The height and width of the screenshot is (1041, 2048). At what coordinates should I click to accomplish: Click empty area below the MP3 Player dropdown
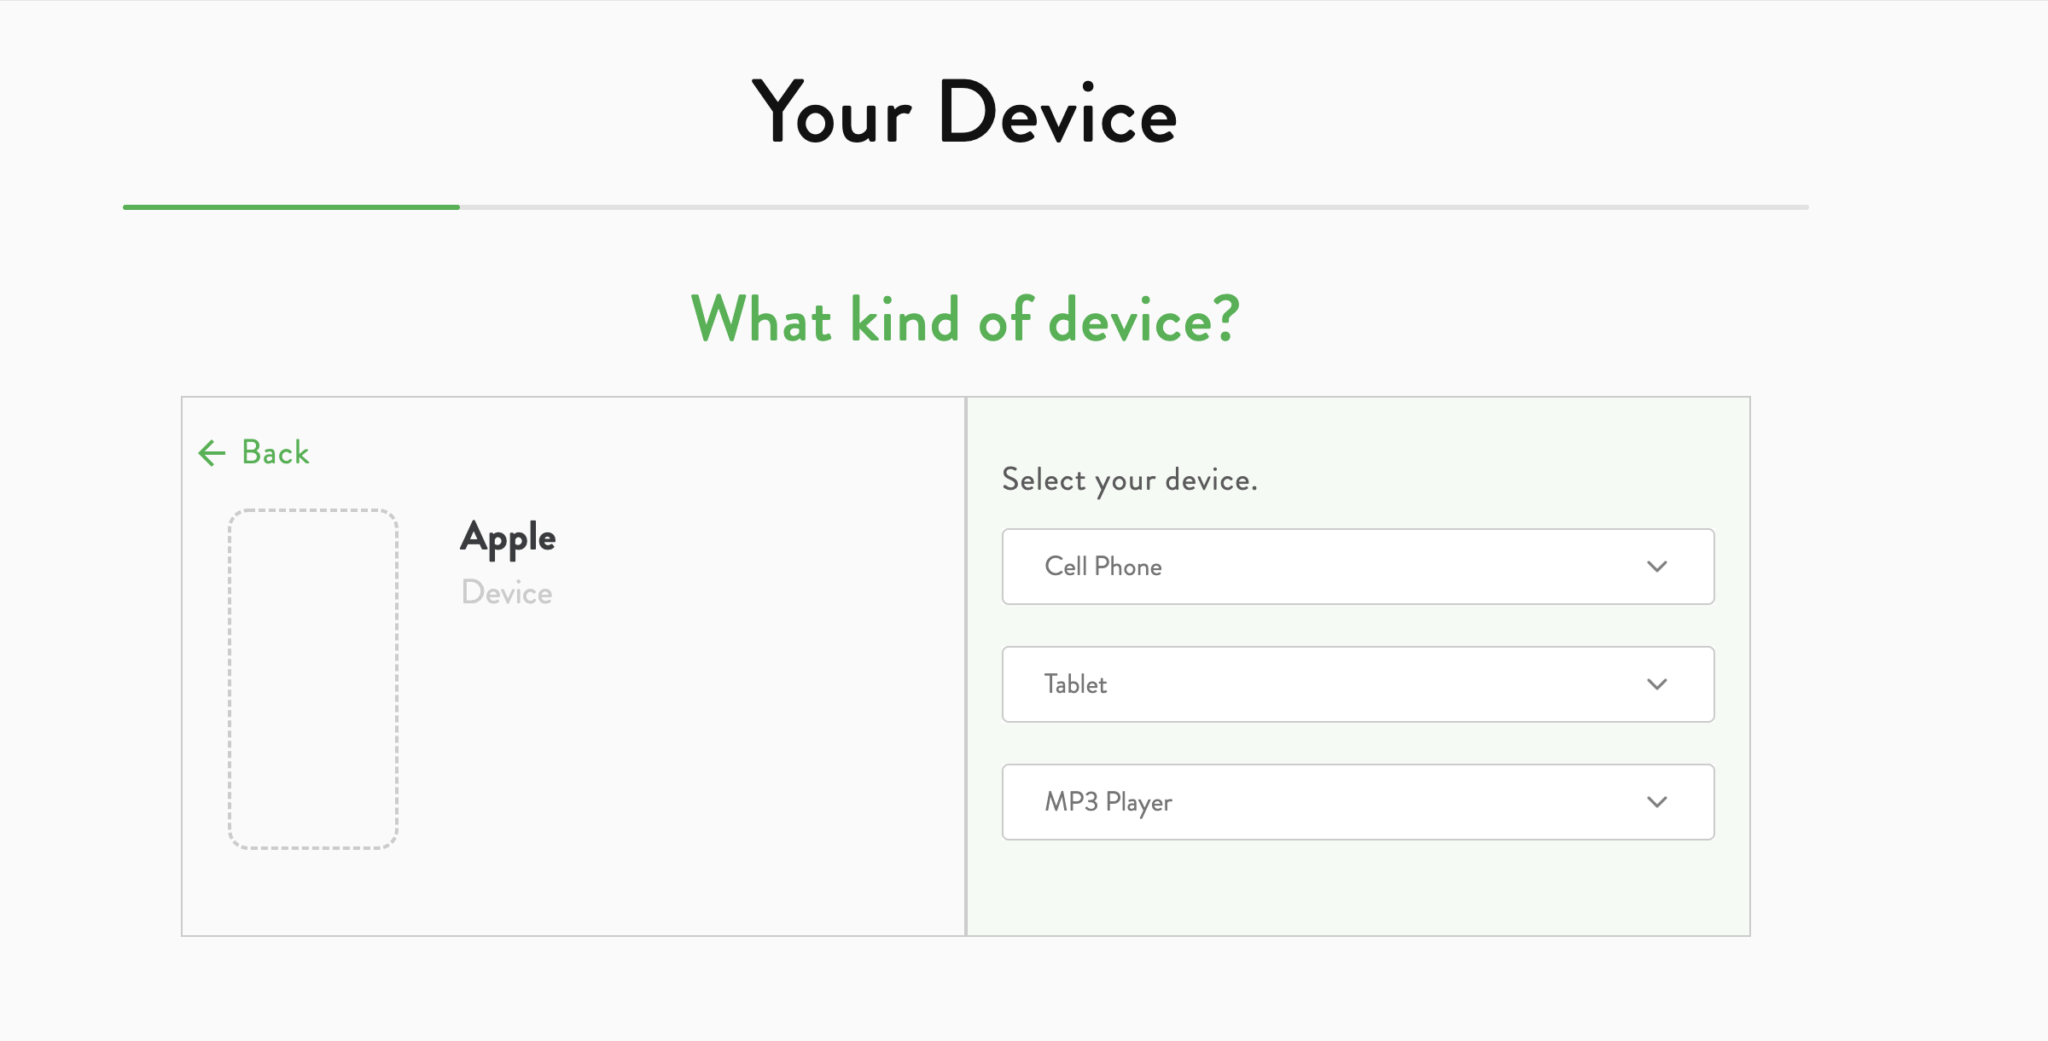[x=1357, y=888]
